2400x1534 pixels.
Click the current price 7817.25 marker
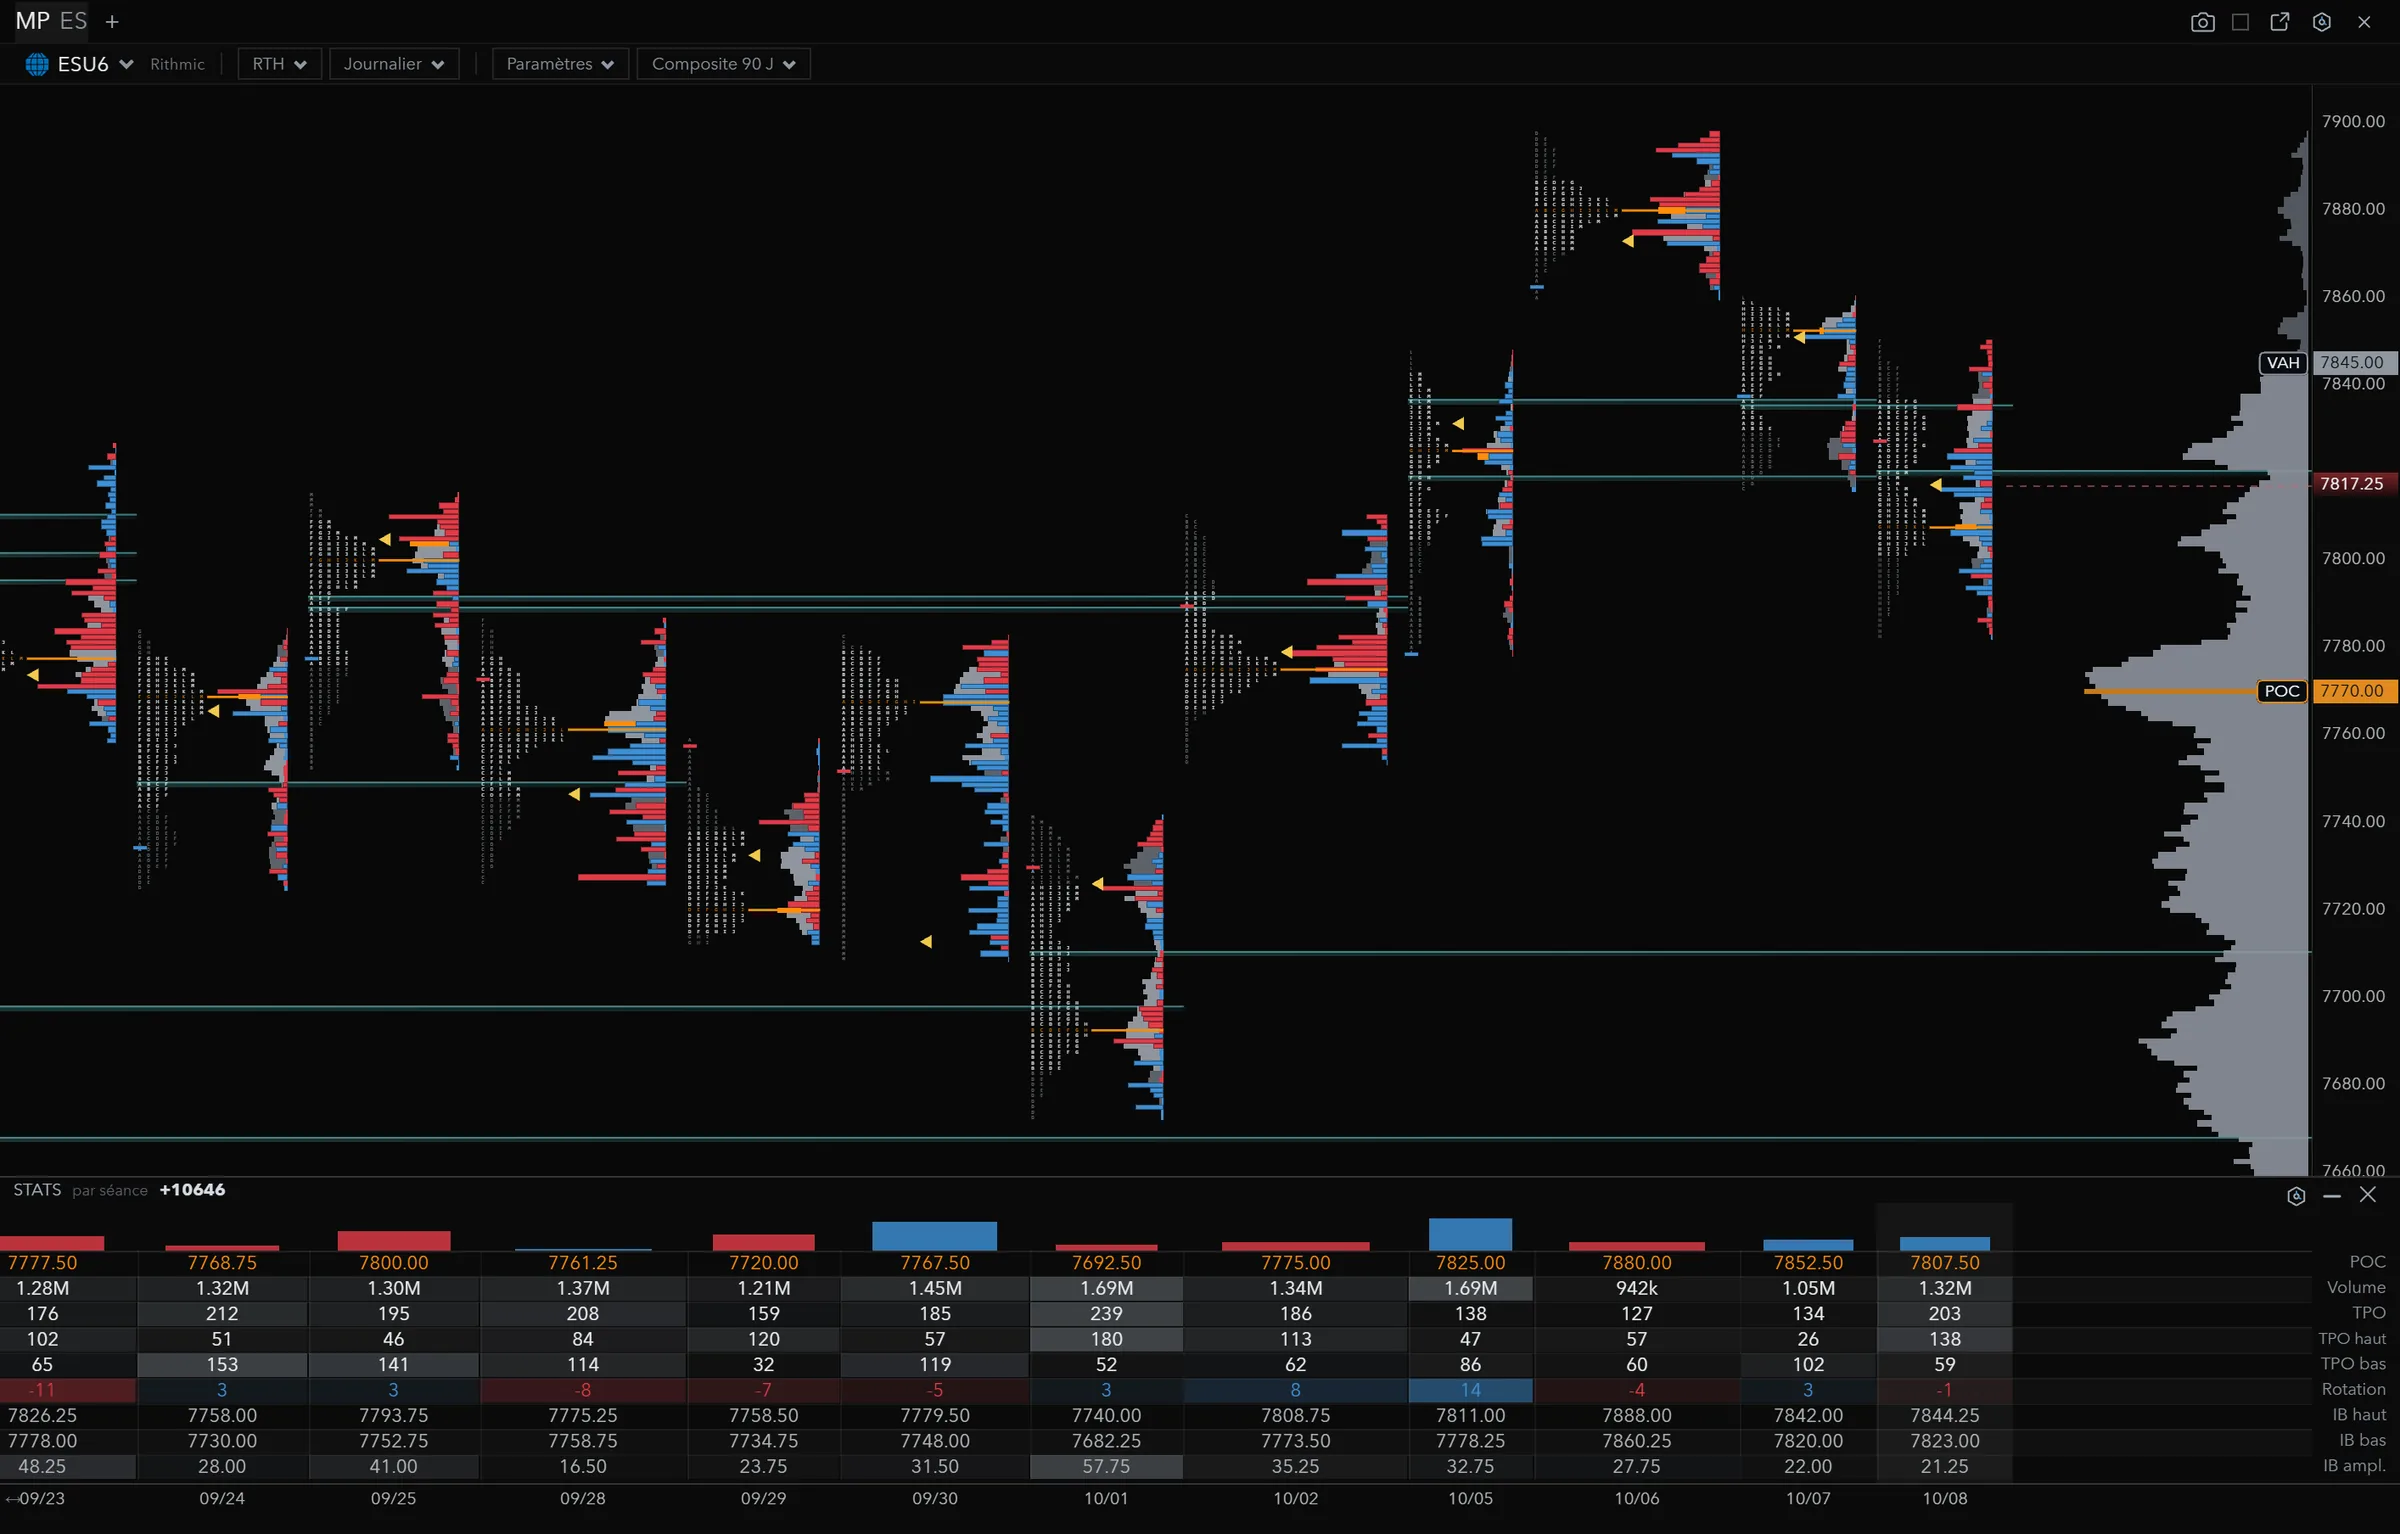click(x=2355, y=483)
